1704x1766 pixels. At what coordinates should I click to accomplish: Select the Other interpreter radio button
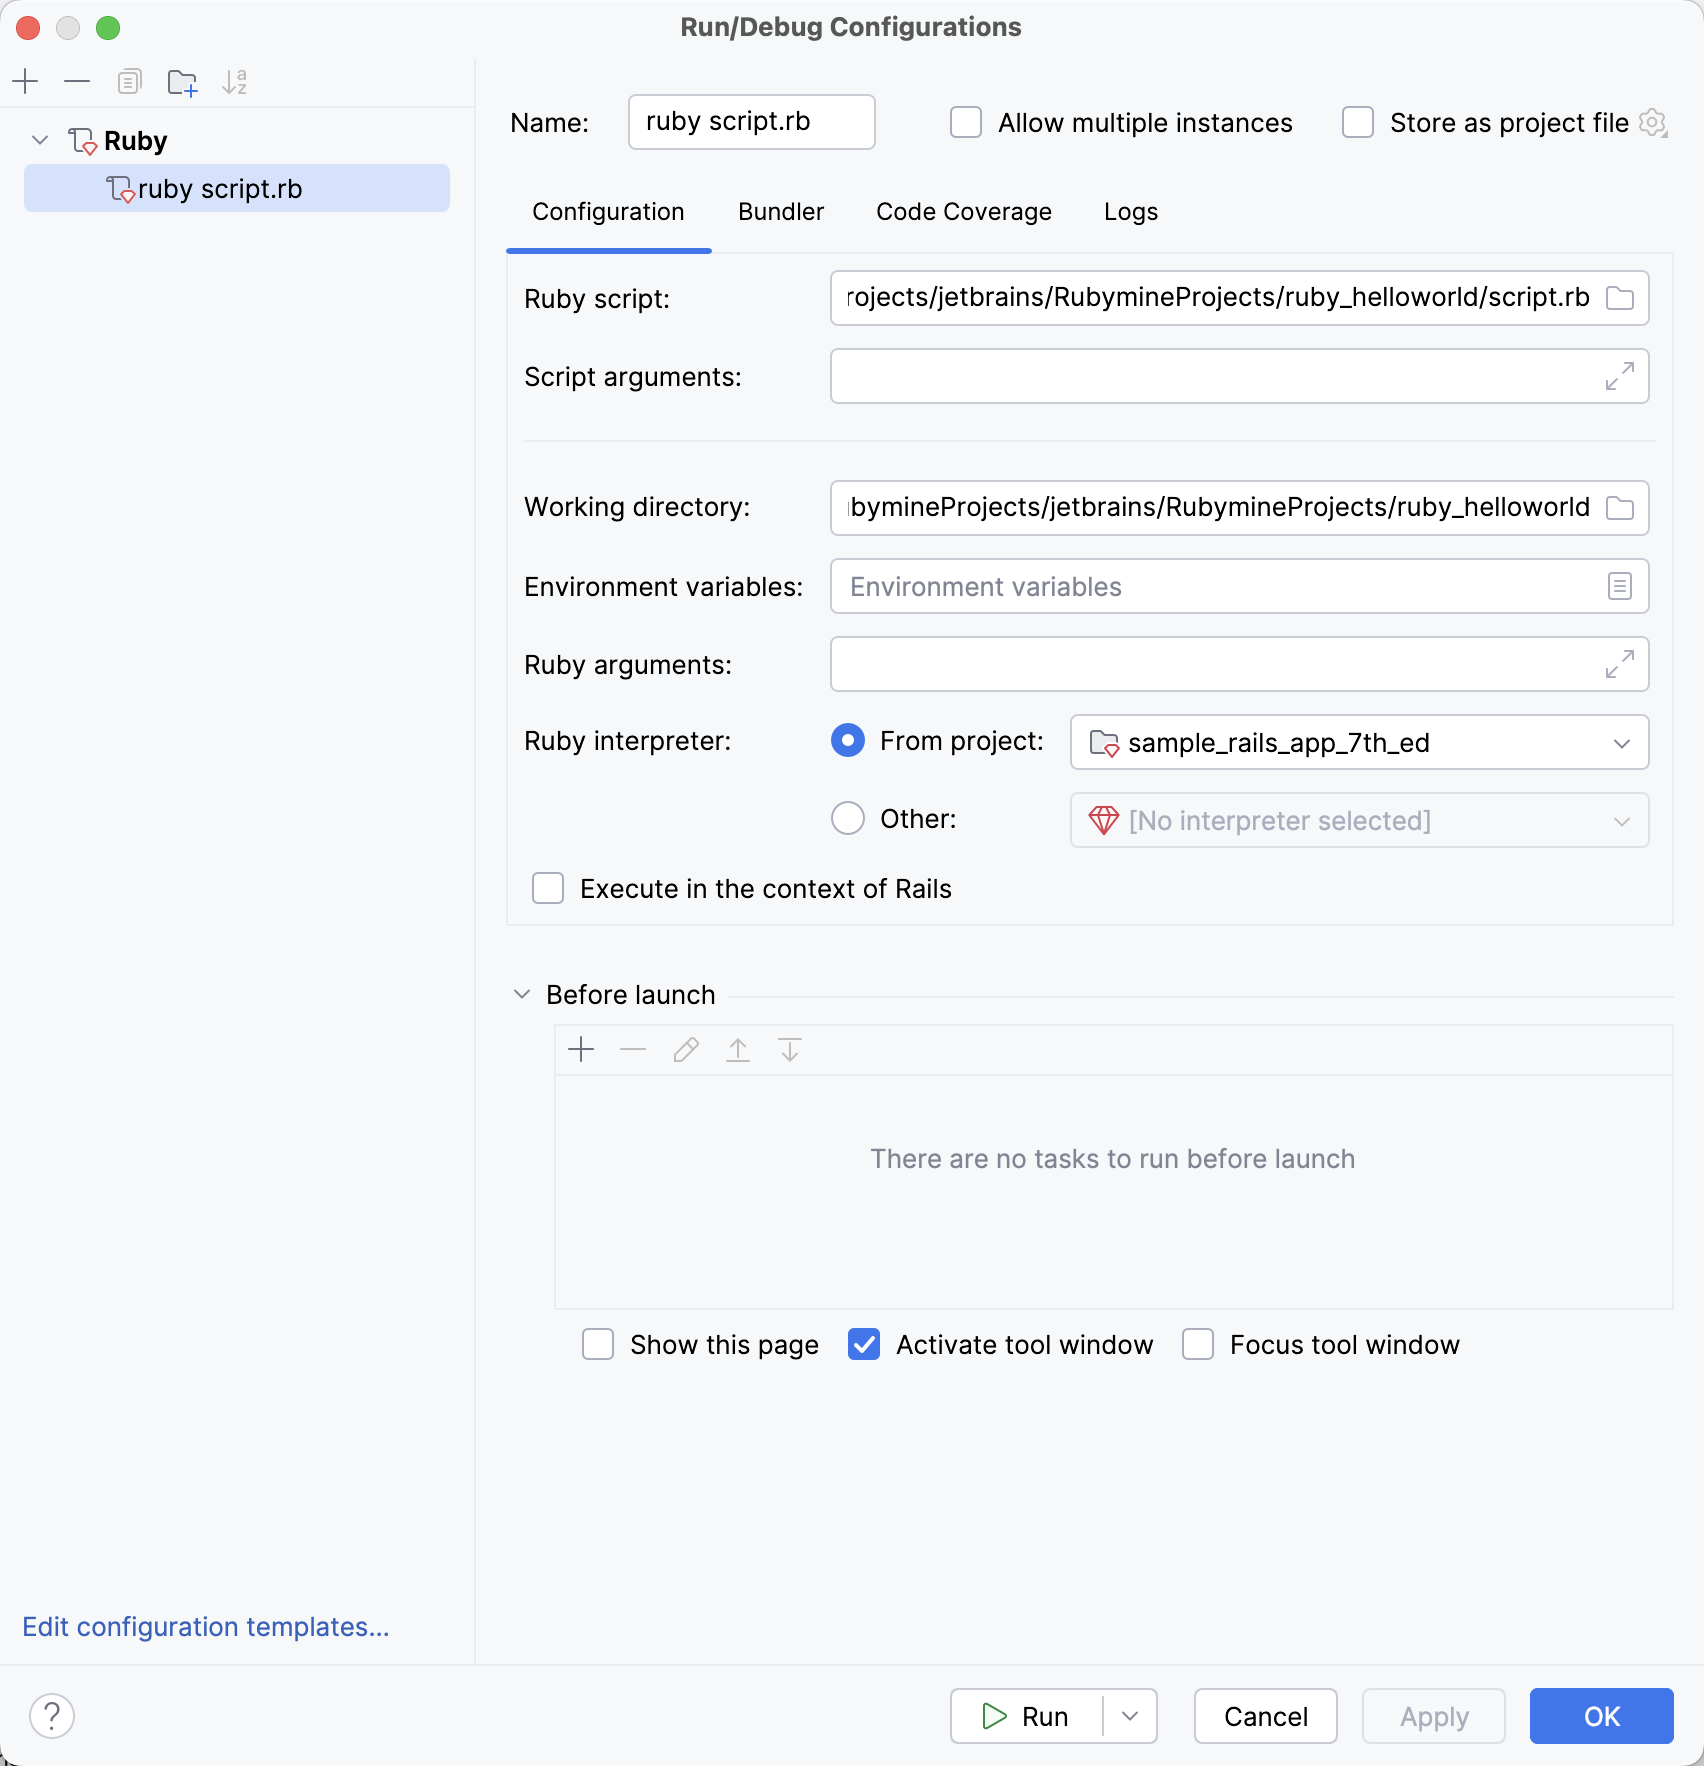(847, 818)
